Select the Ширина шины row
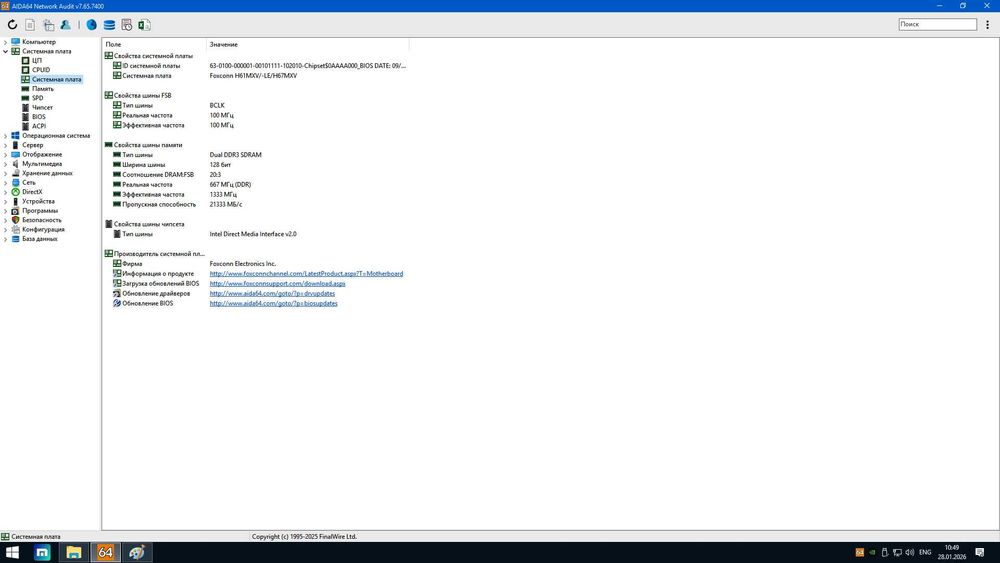 [x=255, y=165]
